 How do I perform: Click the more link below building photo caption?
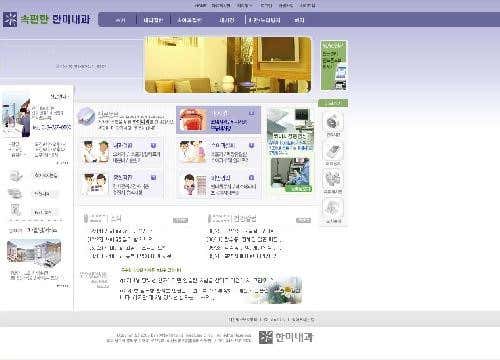coord(63,286)
